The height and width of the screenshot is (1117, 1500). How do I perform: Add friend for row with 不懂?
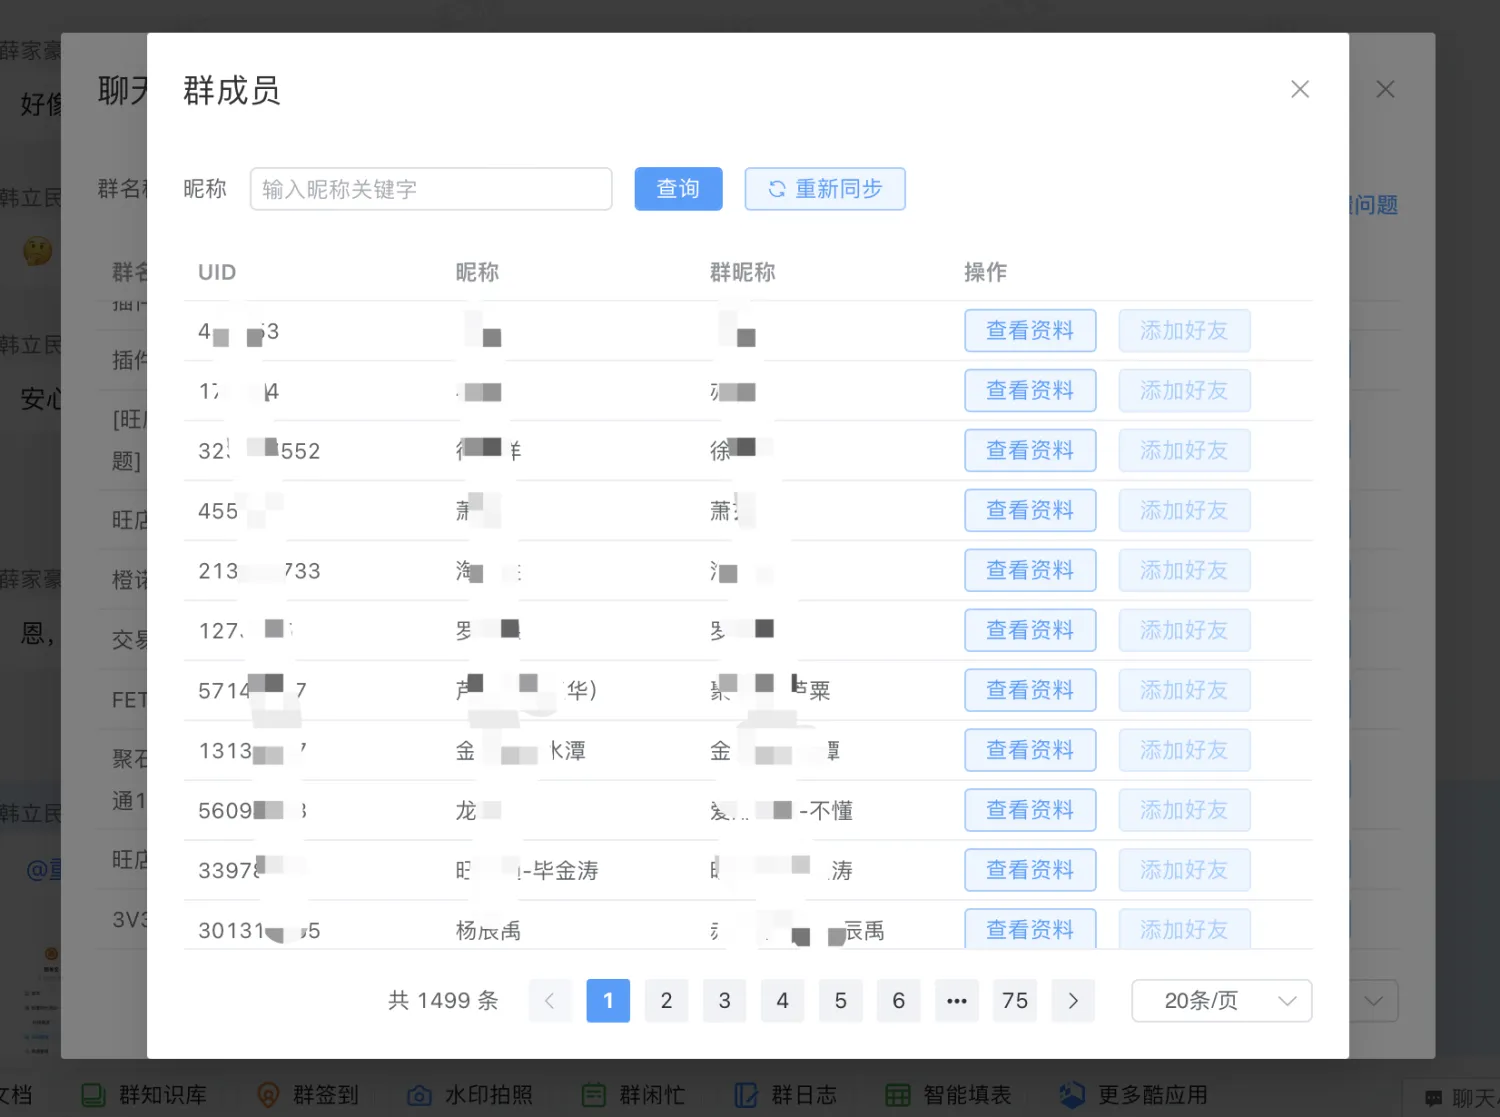pyautogui.click(x=1184, y=810)
